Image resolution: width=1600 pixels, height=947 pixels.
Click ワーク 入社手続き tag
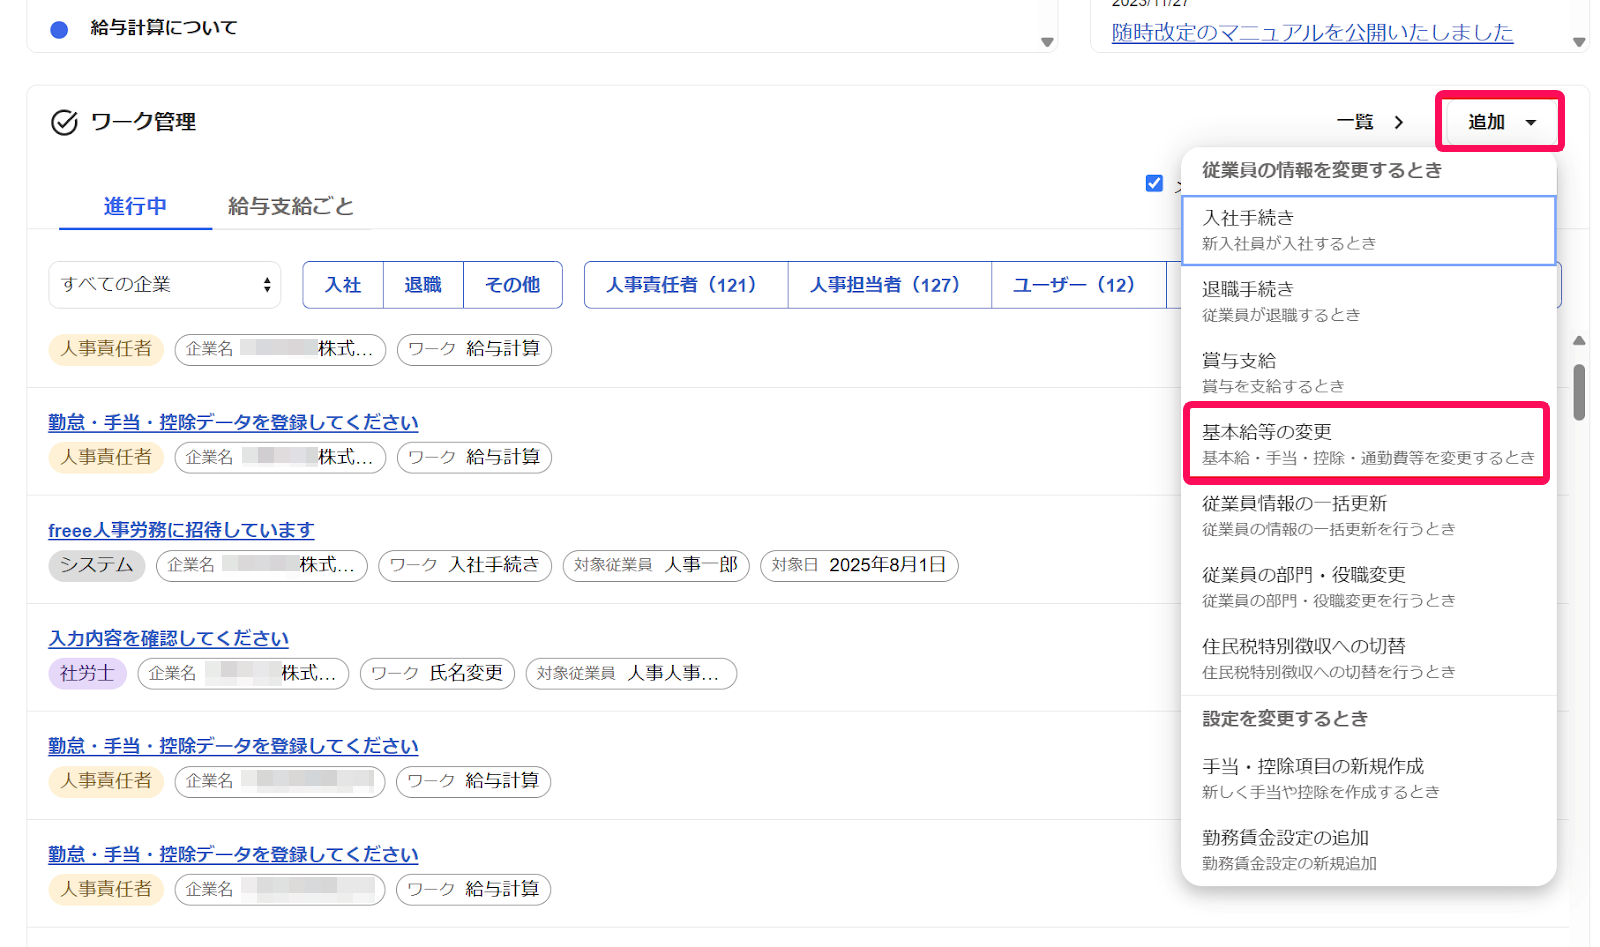pos(465,565)
